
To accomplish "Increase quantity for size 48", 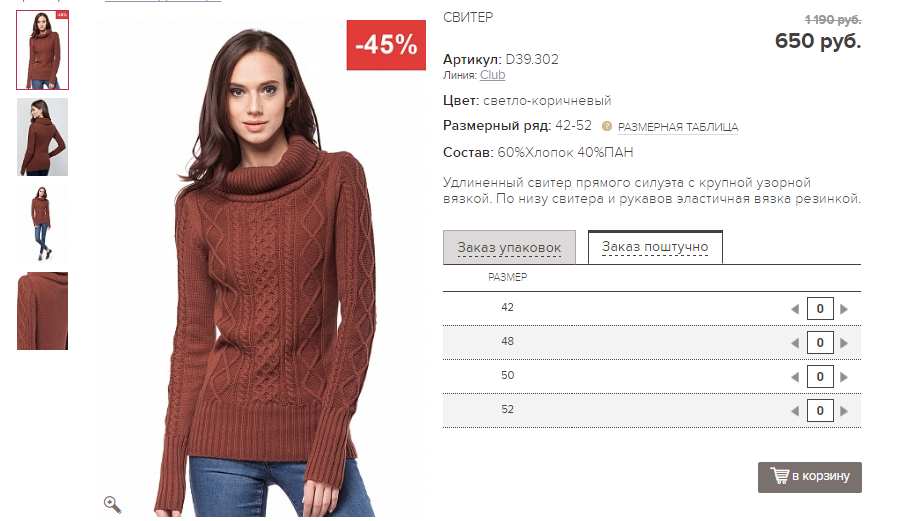I will [x=844, y=343].
